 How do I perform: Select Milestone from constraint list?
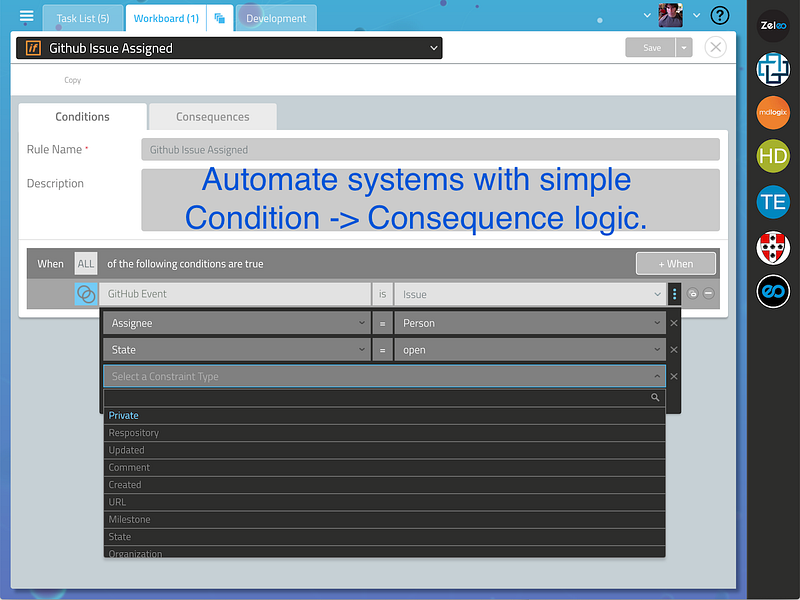coord(385,519)
